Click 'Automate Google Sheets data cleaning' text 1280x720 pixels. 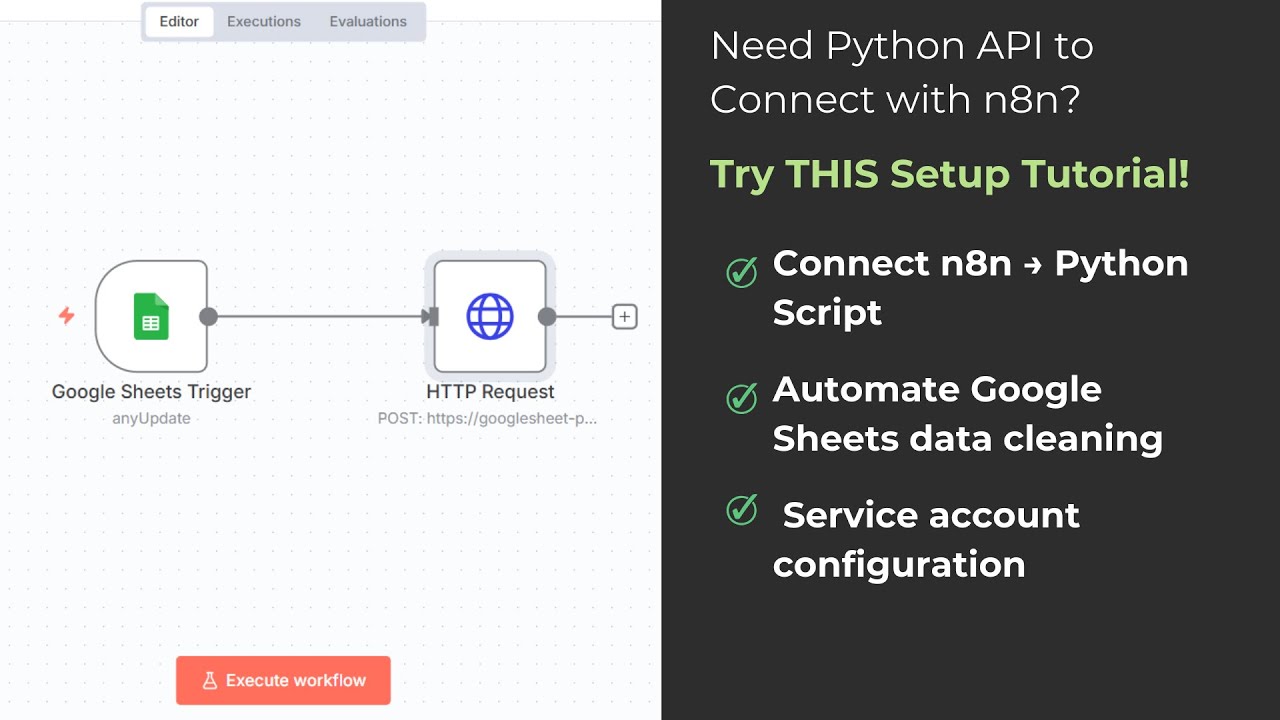968,414
